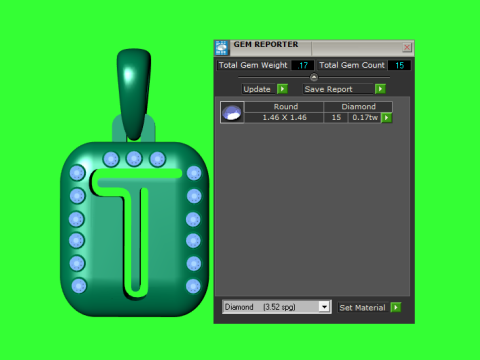Click the 0.17tw weight cell
The height and width of the screenshot is (360, 480).
coord(365,118)
